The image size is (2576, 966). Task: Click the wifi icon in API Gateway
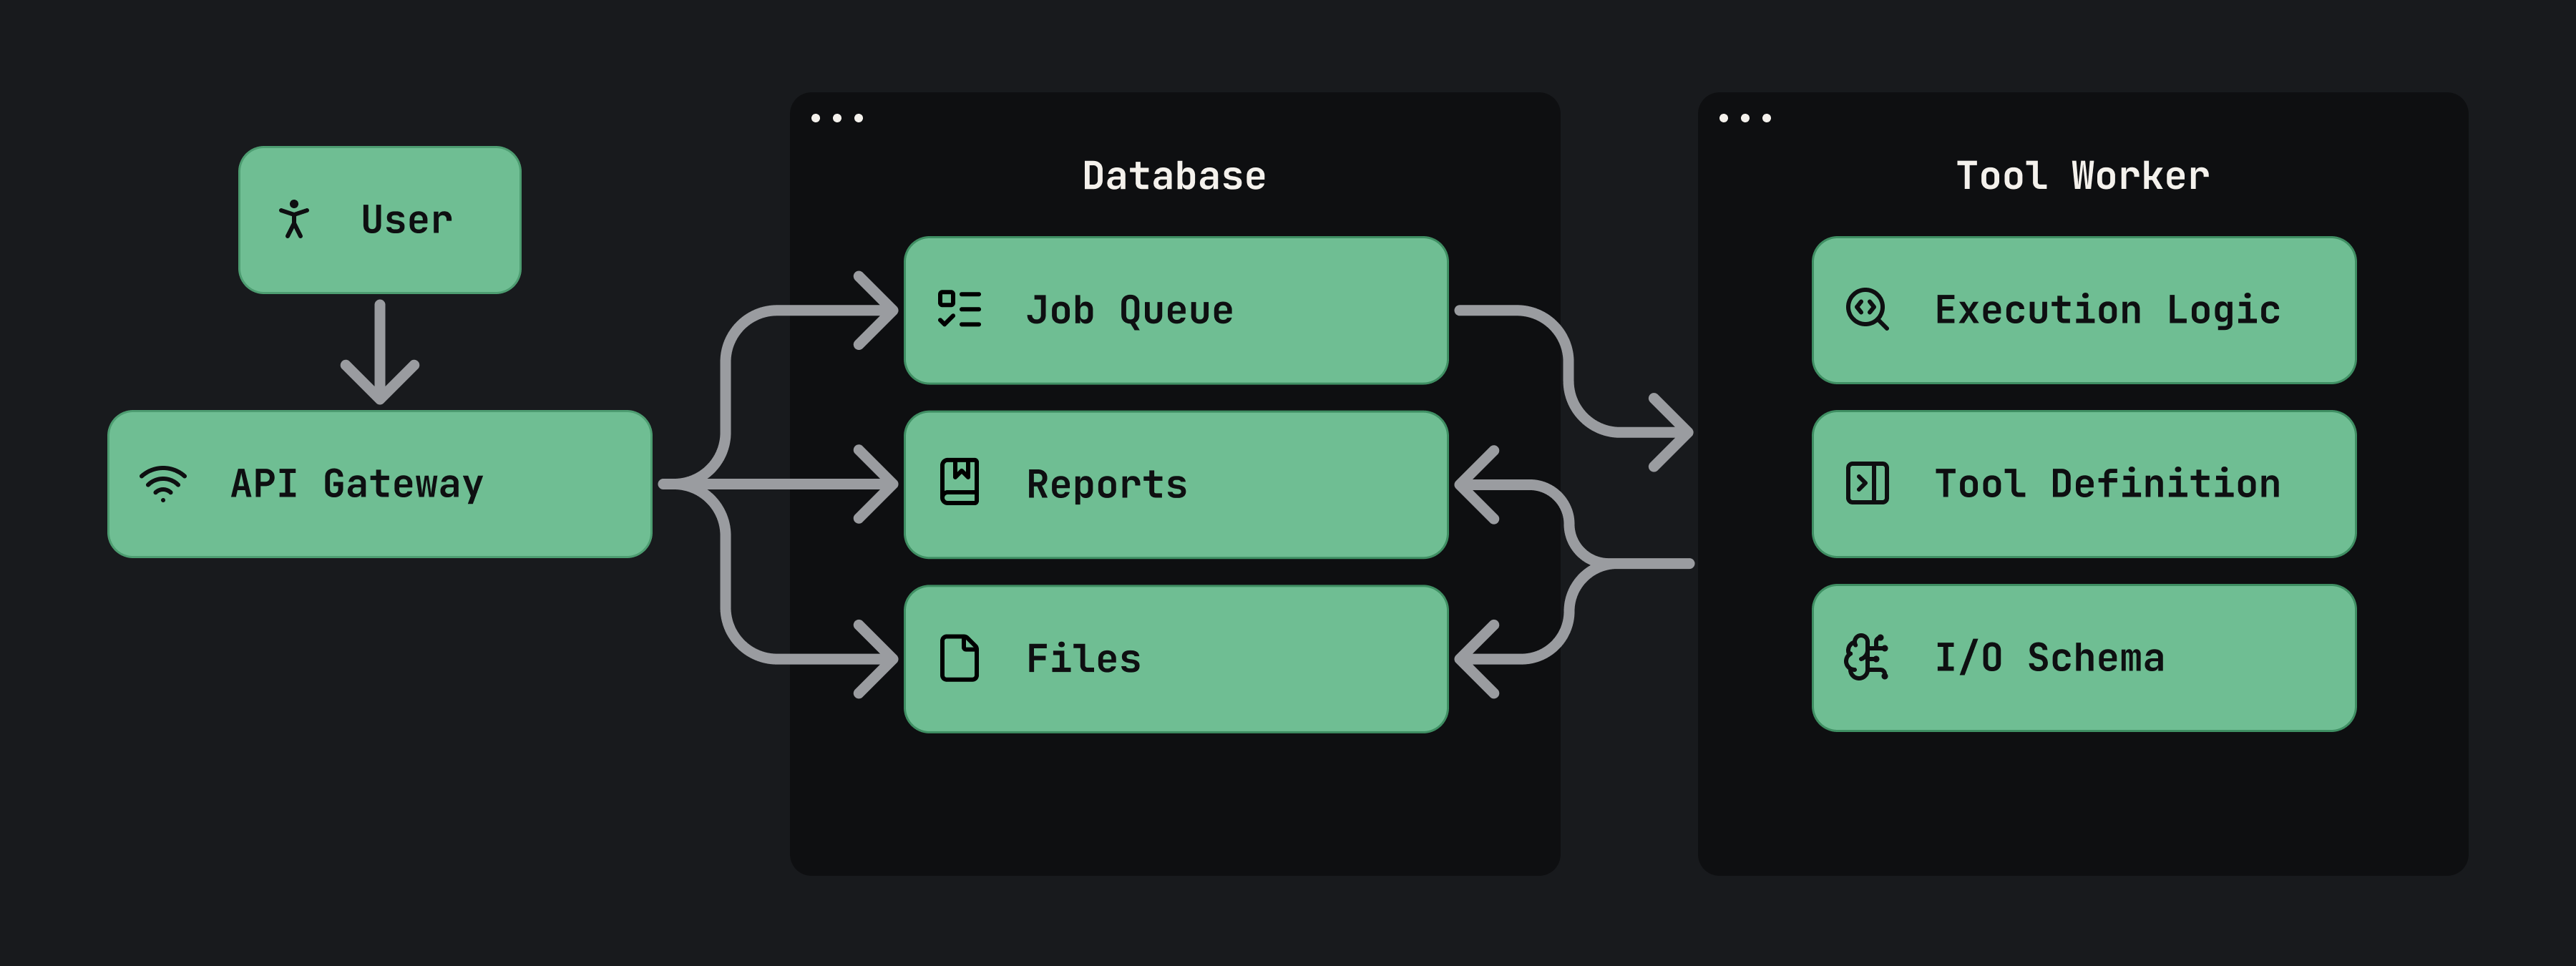[163, 484]
